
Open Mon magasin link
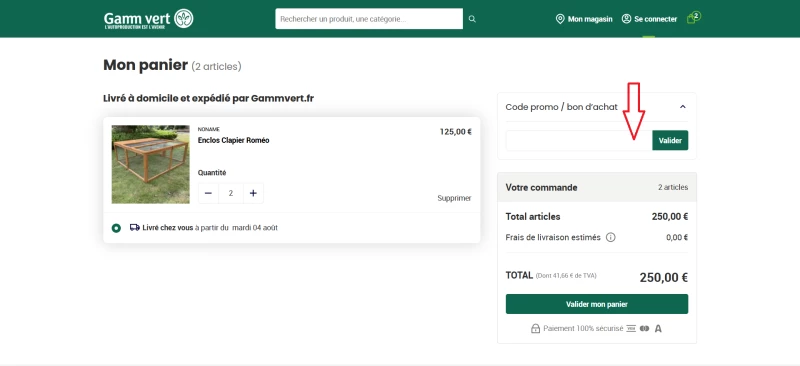590,19
